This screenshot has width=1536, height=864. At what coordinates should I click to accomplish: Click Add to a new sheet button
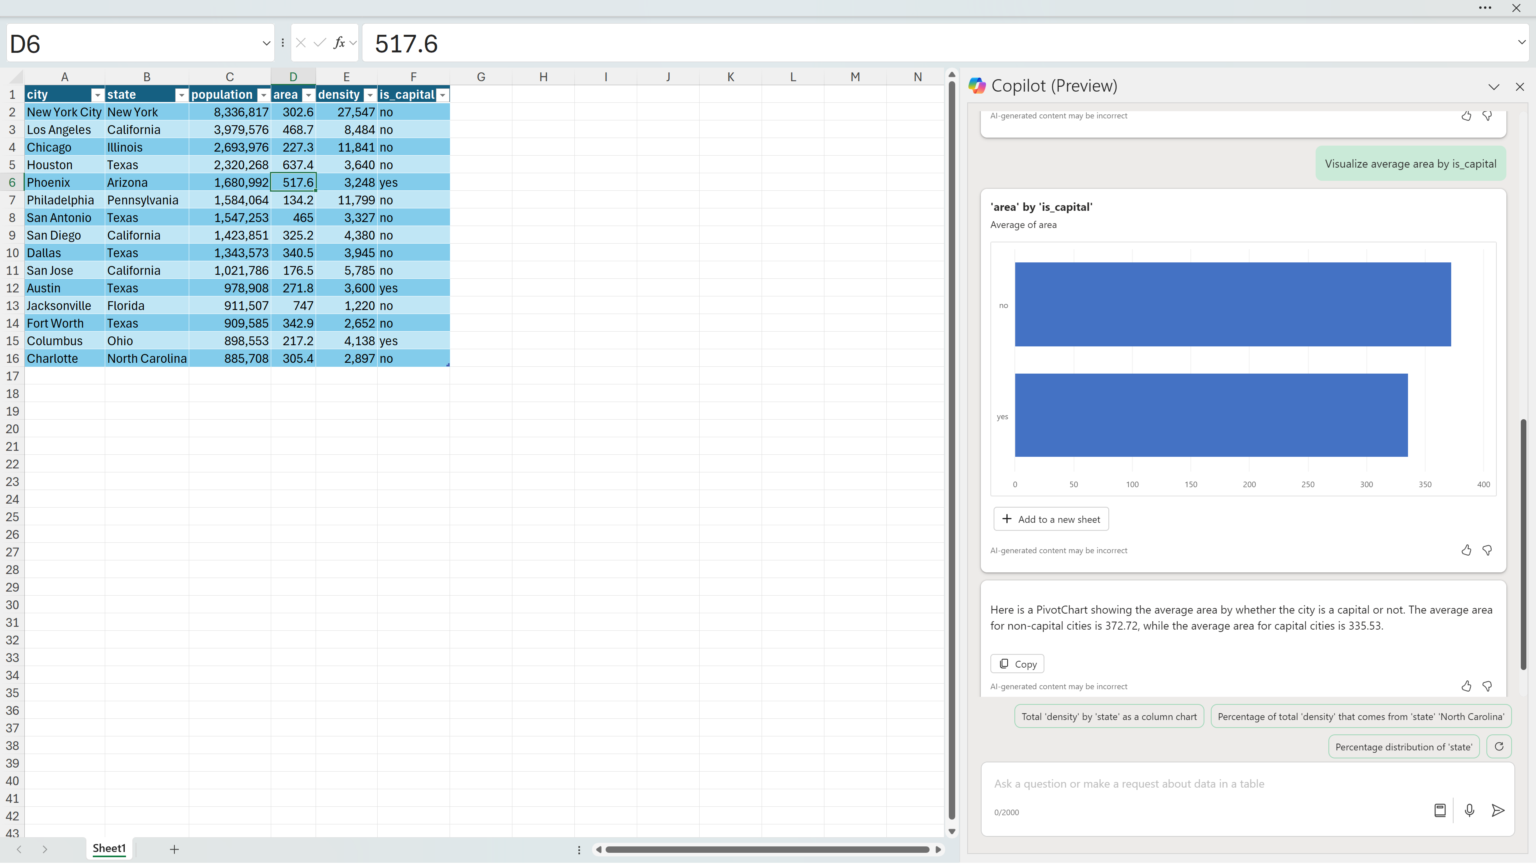tap(1051, 519)
